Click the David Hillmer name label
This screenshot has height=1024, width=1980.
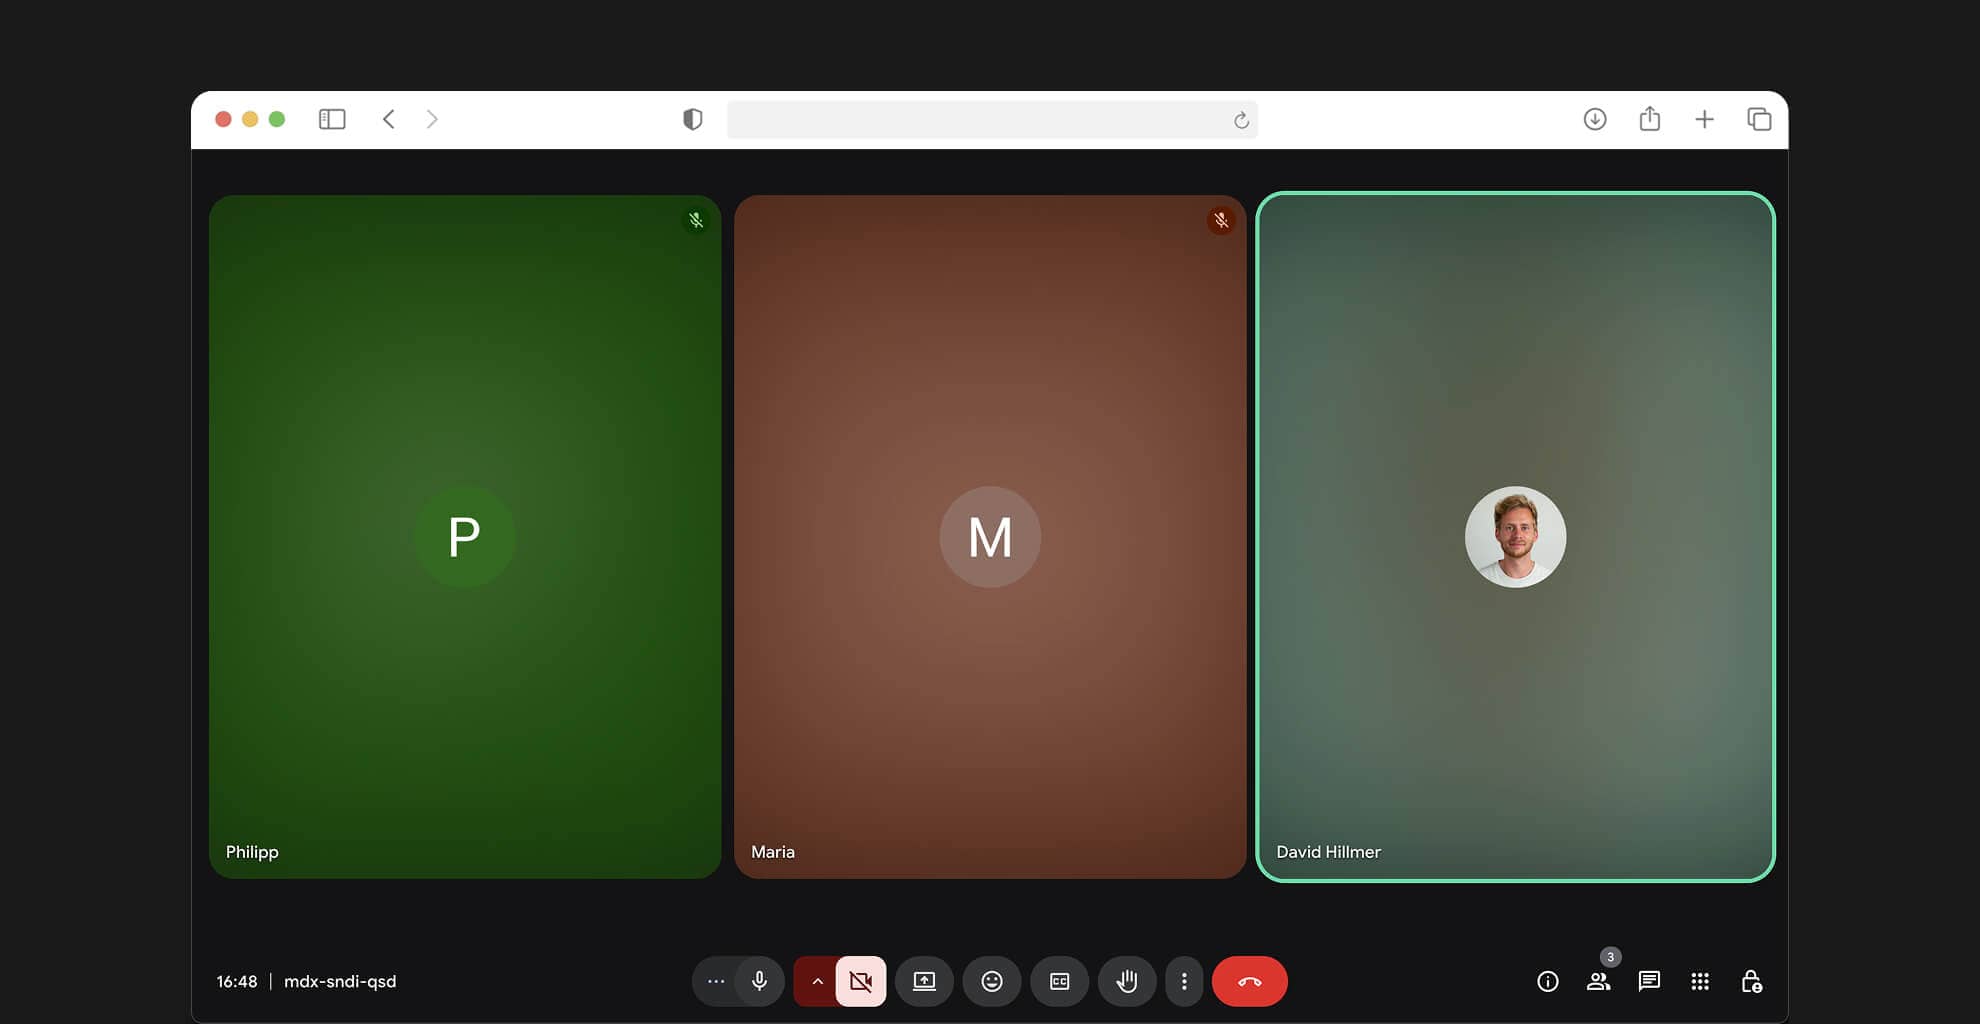(x=1329, y=852)
